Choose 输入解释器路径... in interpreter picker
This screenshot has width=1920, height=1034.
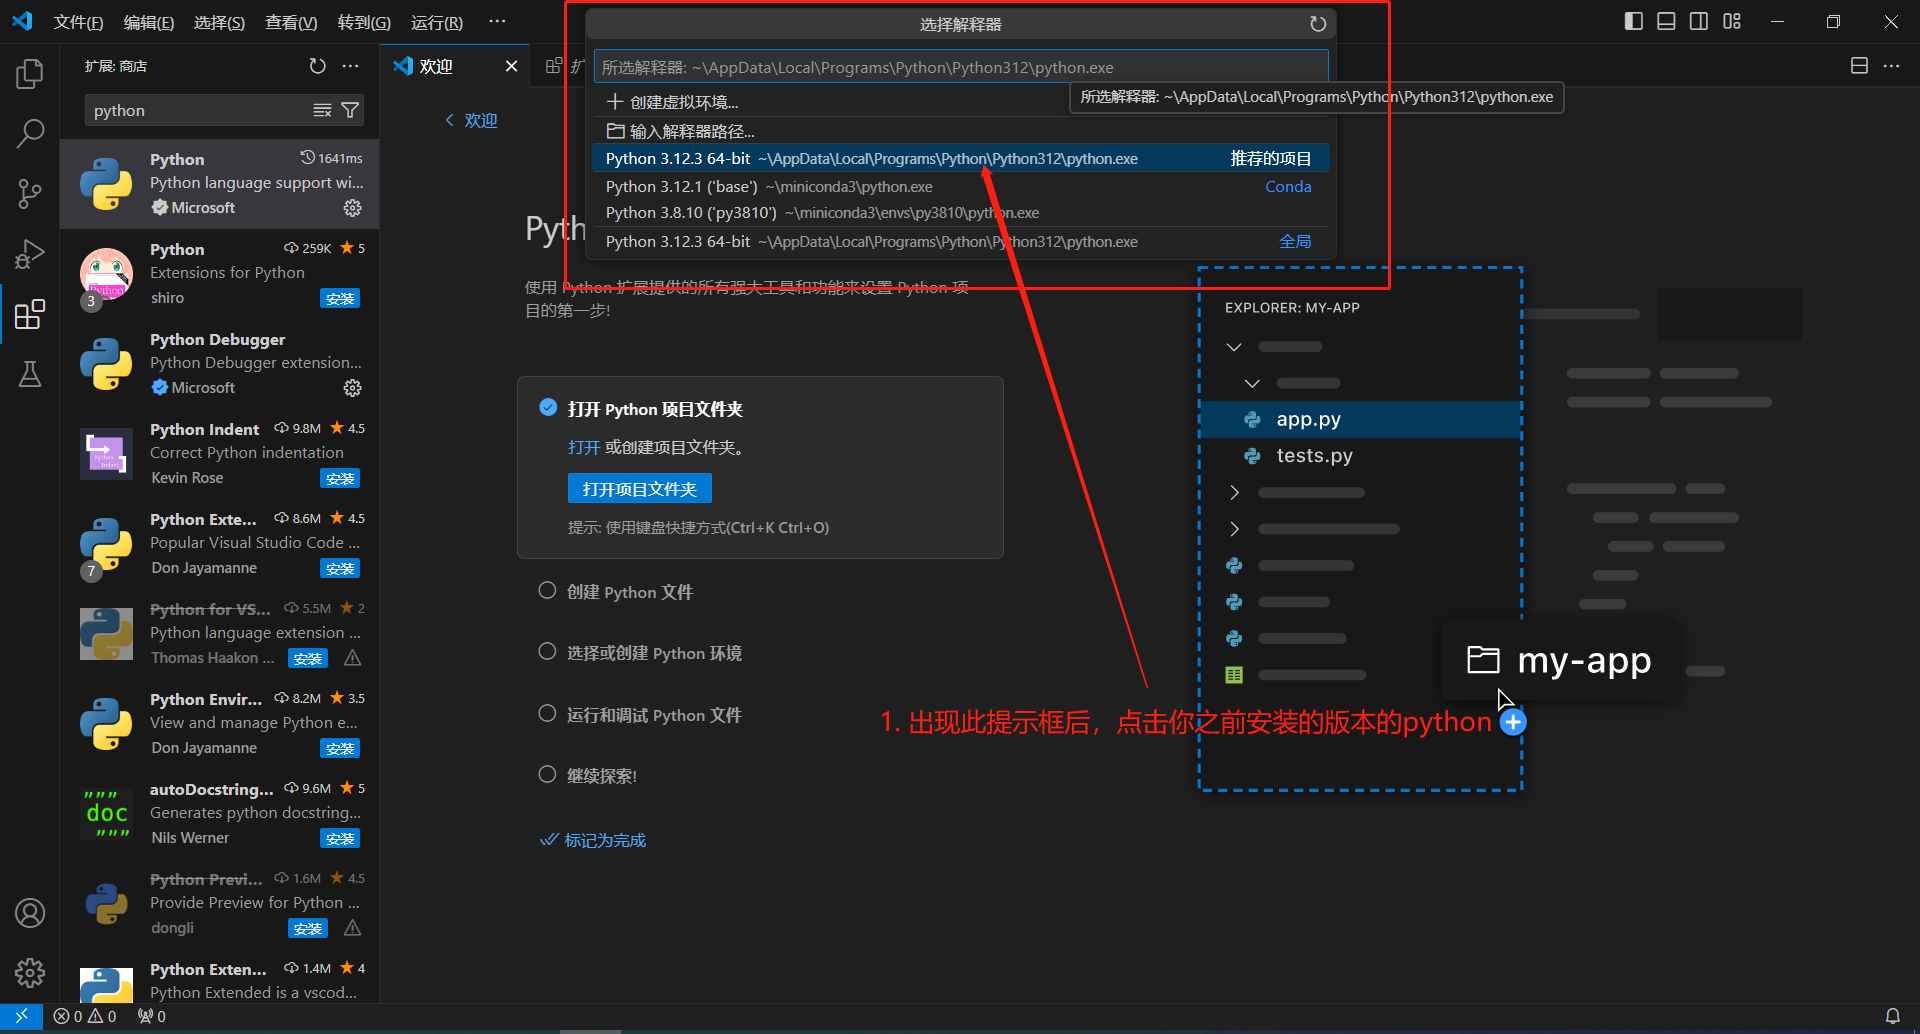961,131
